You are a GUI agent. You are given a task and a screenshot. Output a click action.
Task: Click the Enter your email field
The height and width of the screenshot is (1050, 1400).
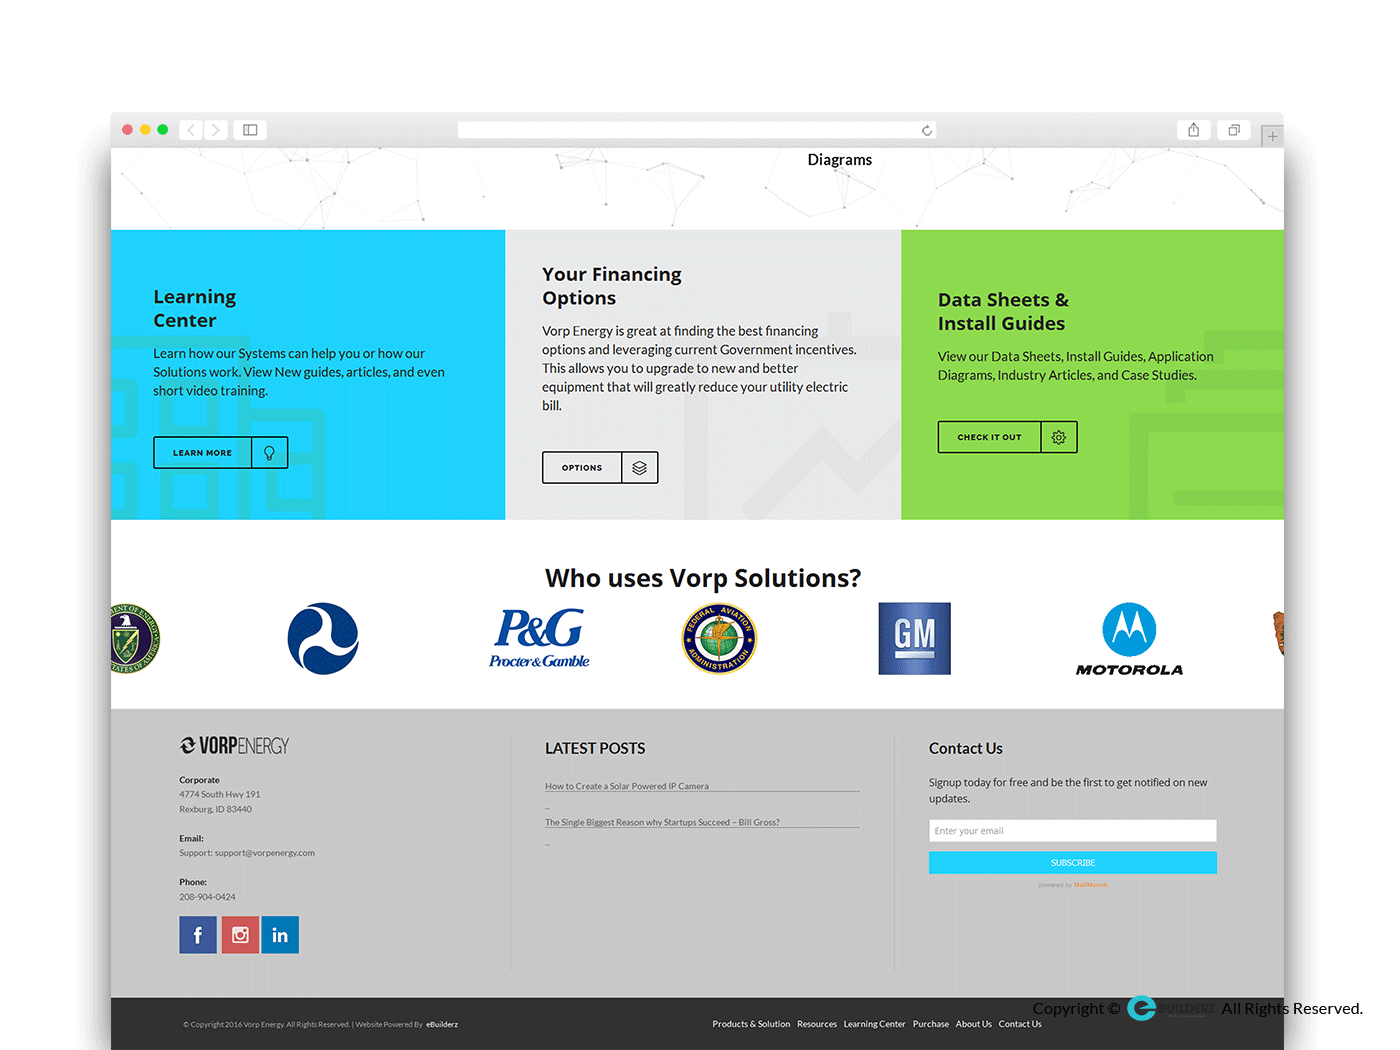(1072, 831)
